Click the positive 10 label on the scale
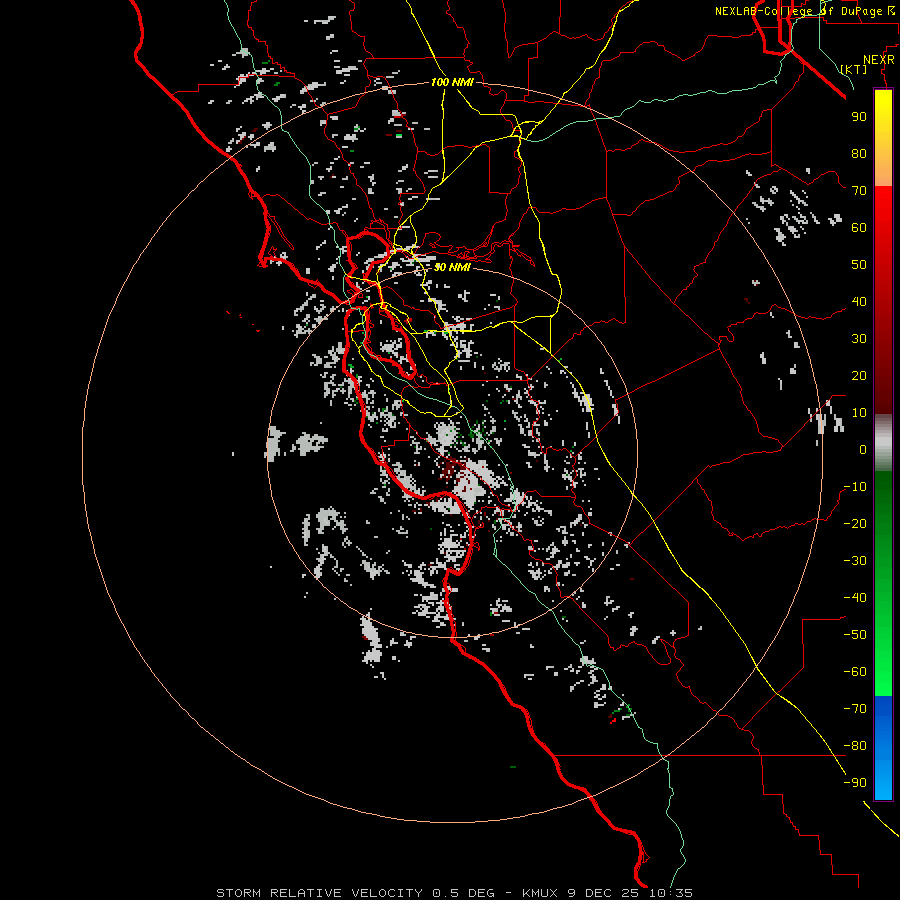Image resolution: width=900 pixels, height=900 pixels. coord(859,413)
